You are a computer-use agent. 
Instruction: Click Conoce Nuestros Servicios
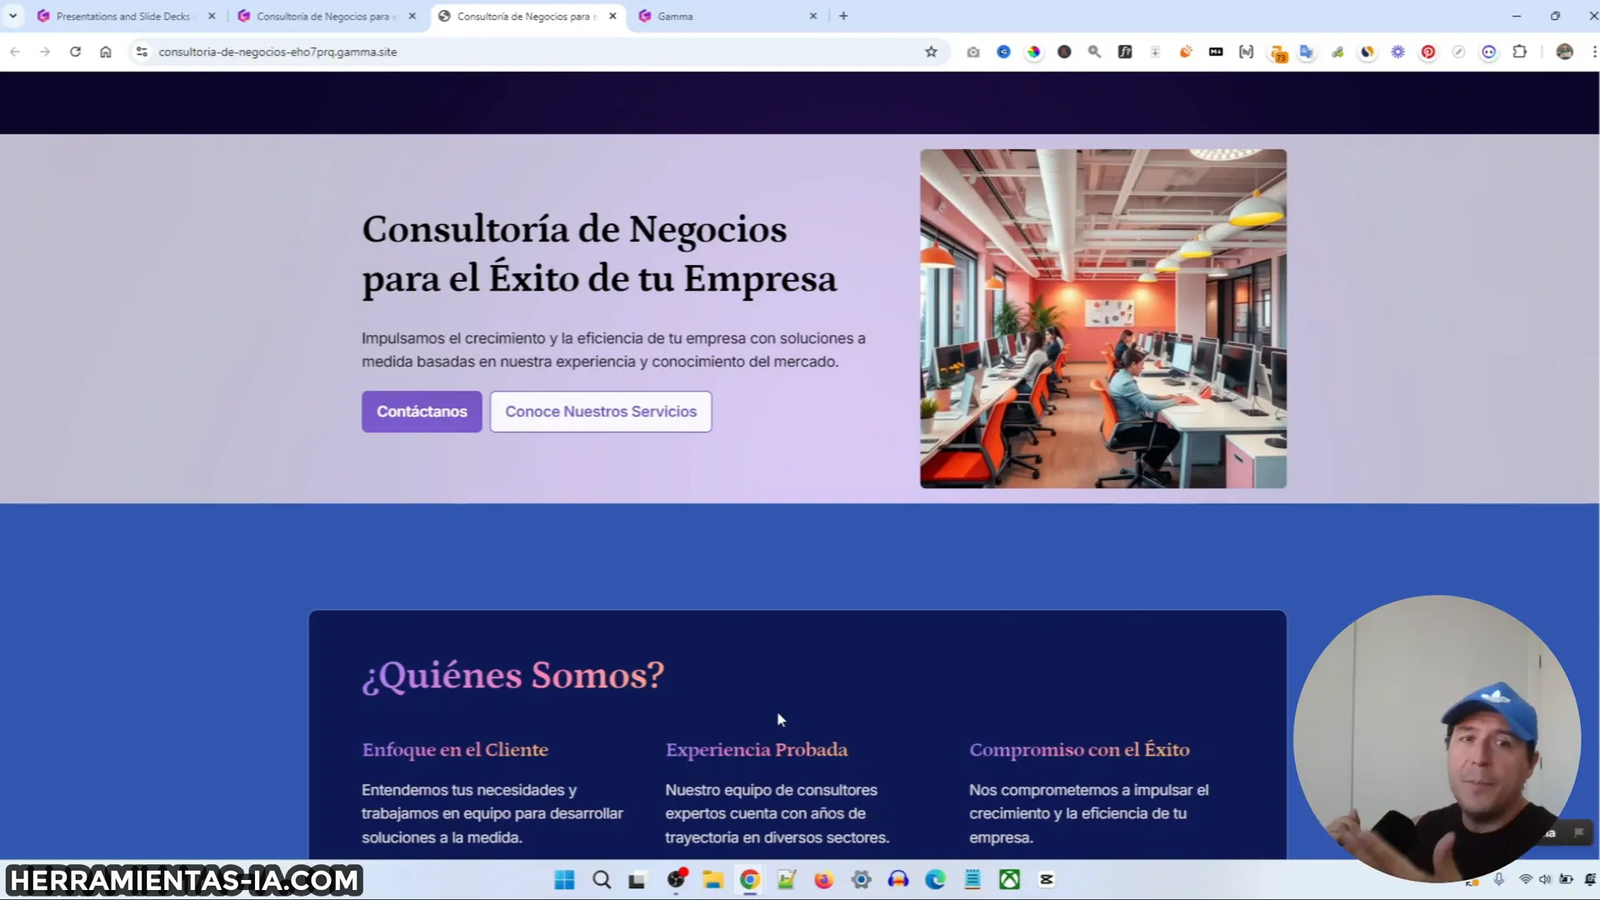click(600, 411)
